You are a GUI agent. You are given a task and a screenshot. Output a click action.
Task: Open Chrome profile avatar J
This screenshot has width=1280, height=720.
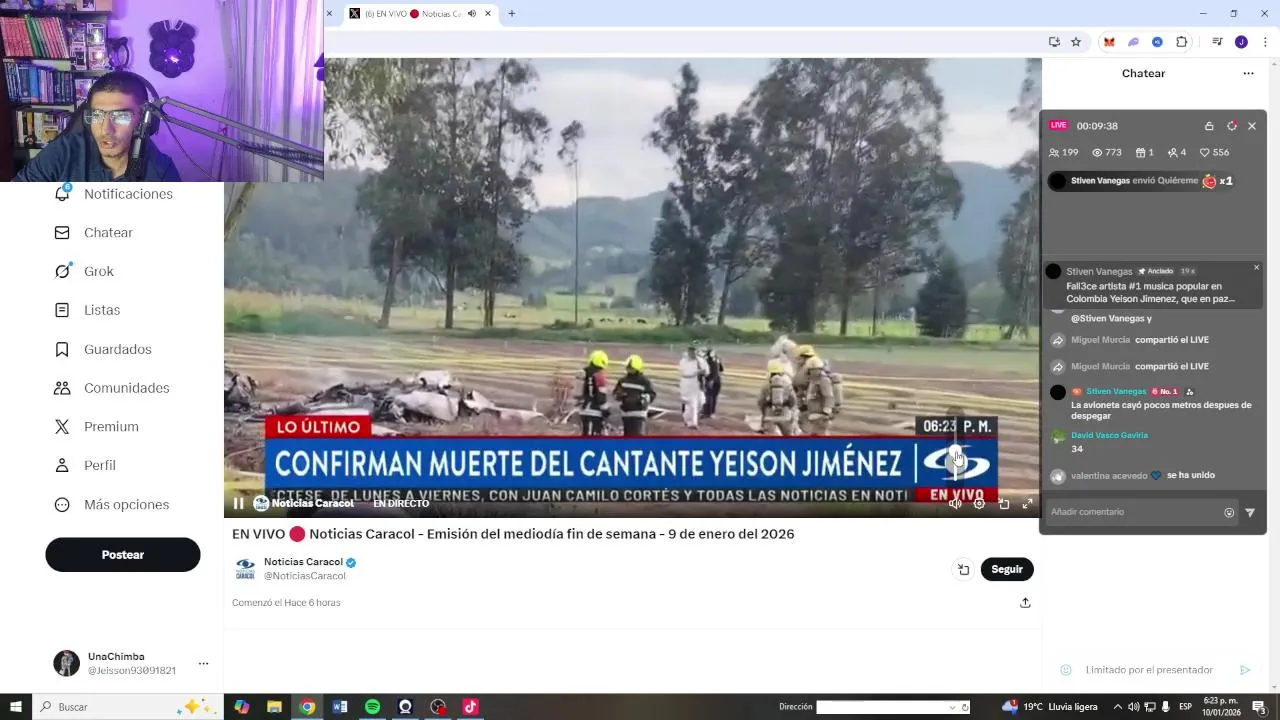click(x=1241, y=42)
